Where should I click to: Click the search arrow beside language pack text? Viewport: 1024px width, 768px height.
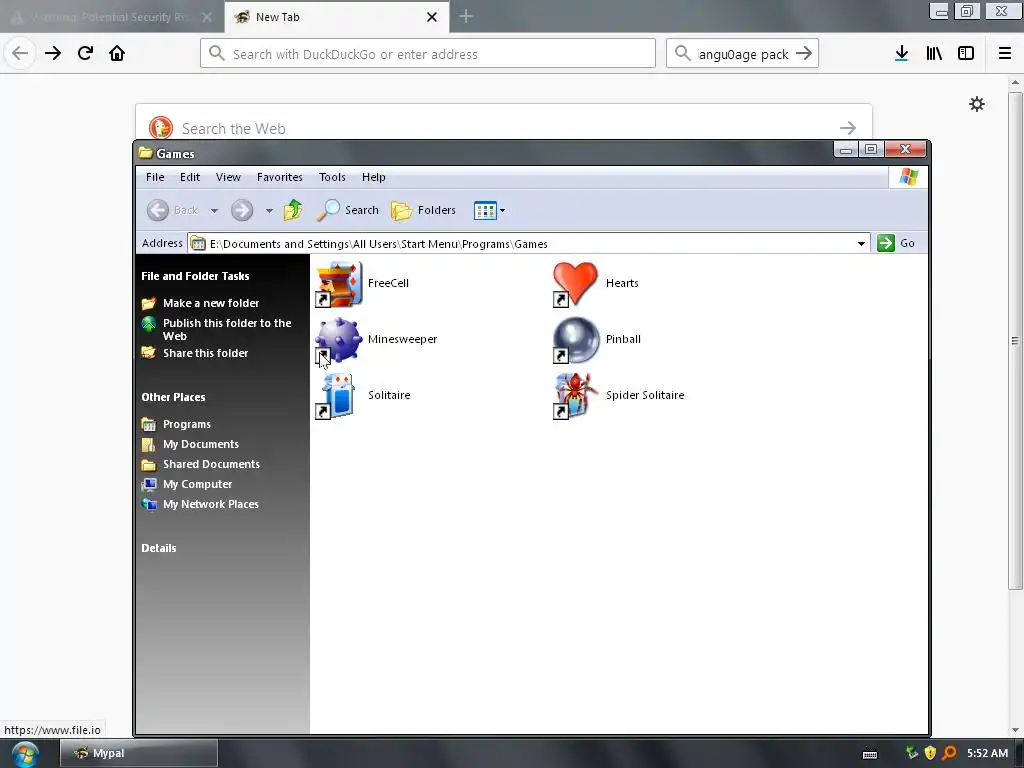click(804, 54)
